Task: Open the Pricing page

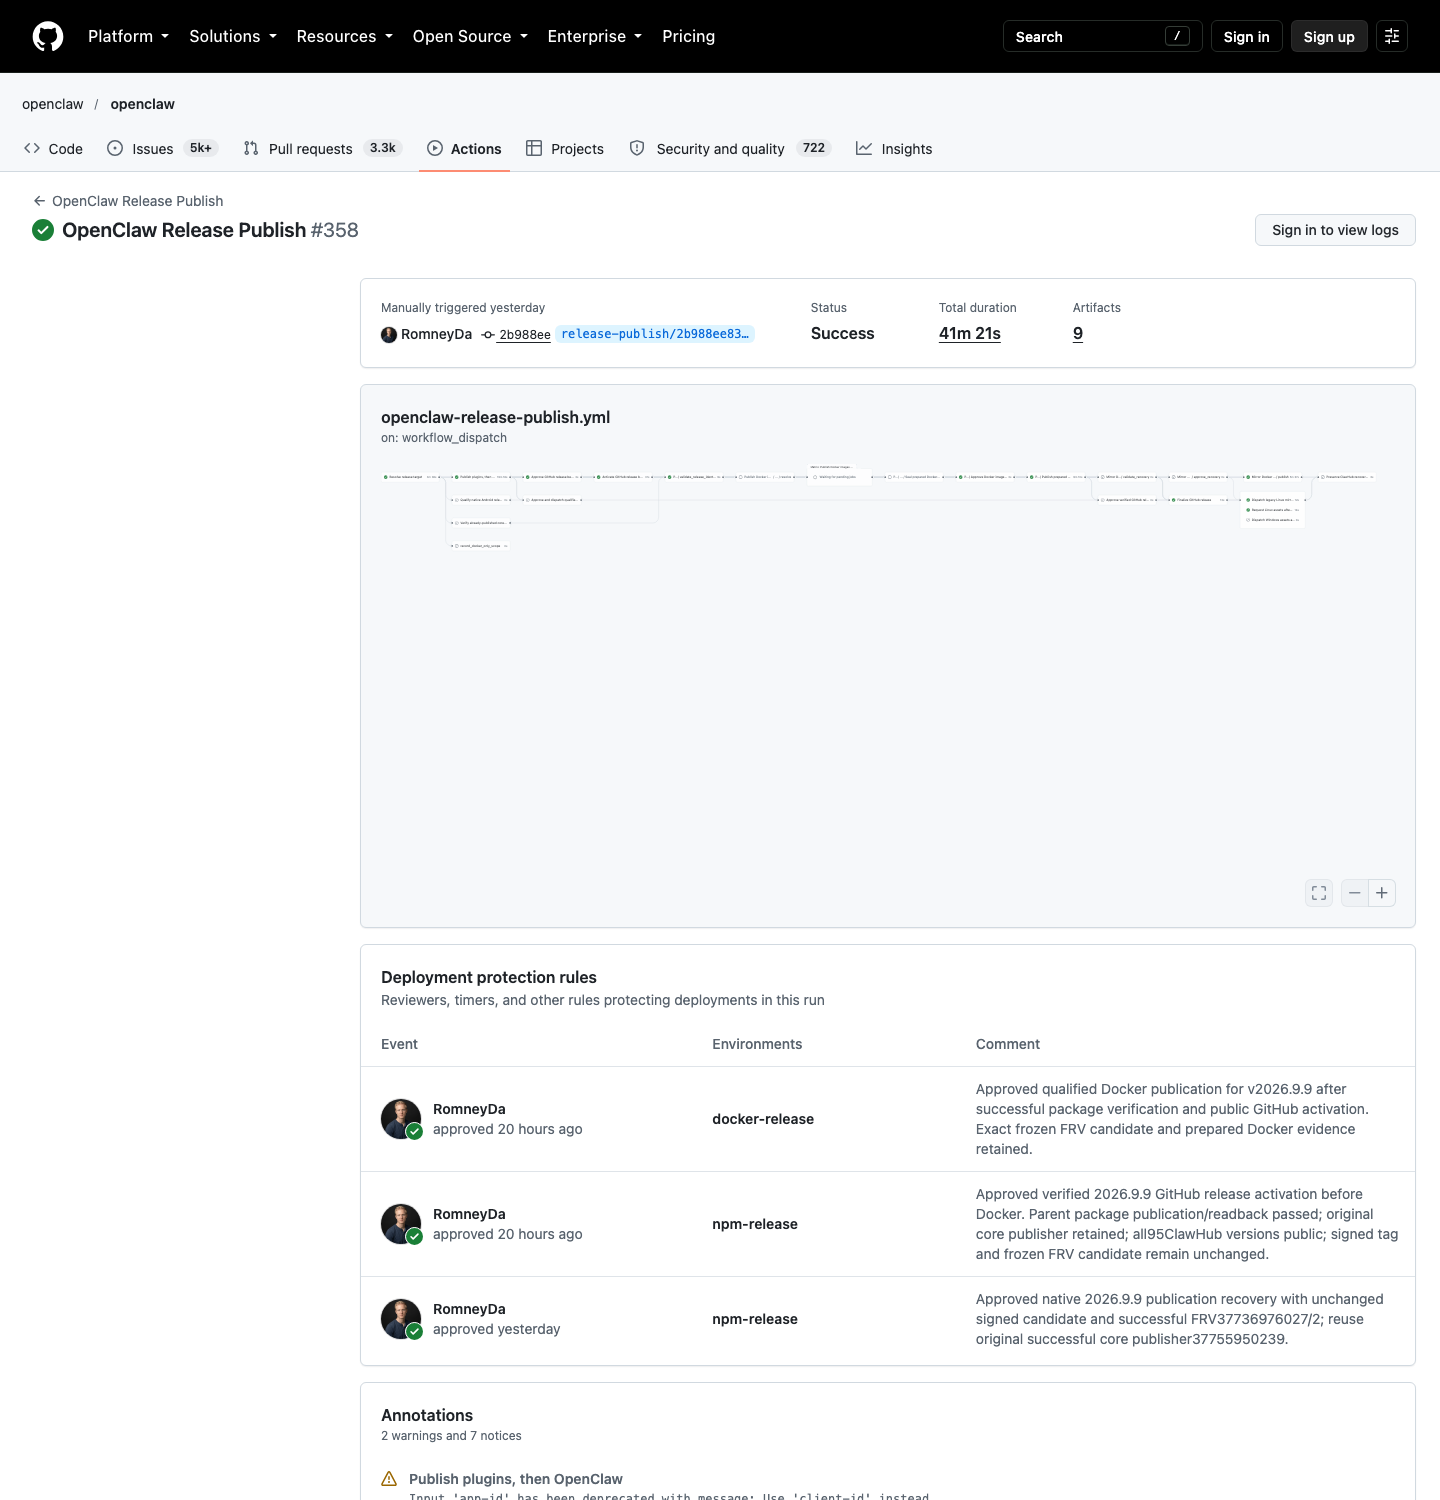Action: coord(689,36)
